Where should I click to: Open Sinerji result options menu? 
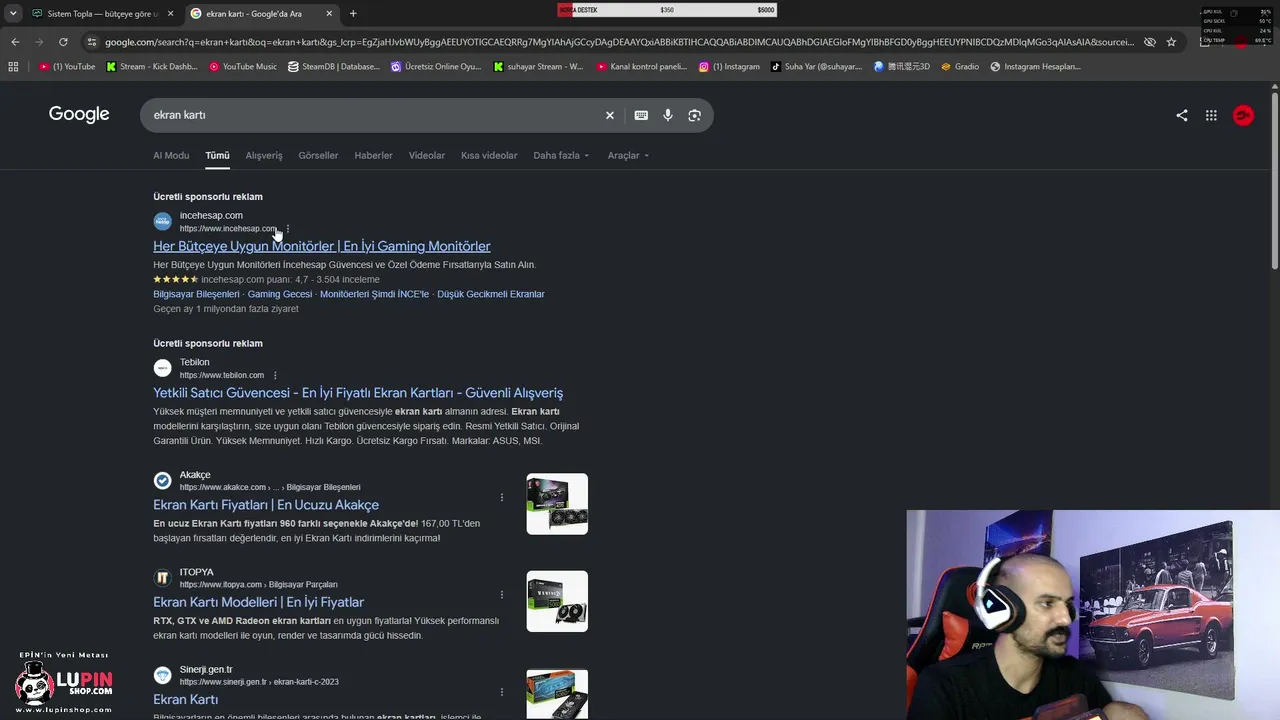502,692
